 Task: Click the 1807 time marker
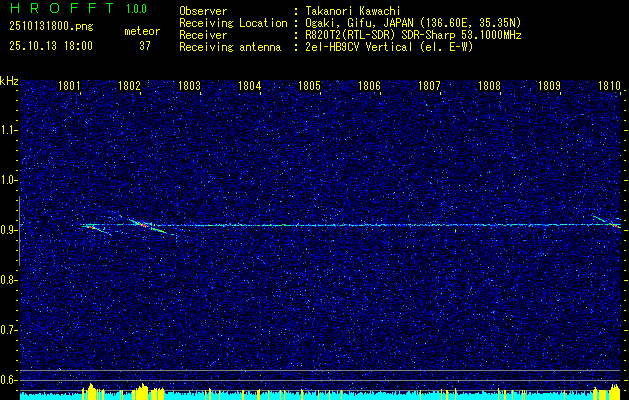pyautogui.click(x=429, y=86)
